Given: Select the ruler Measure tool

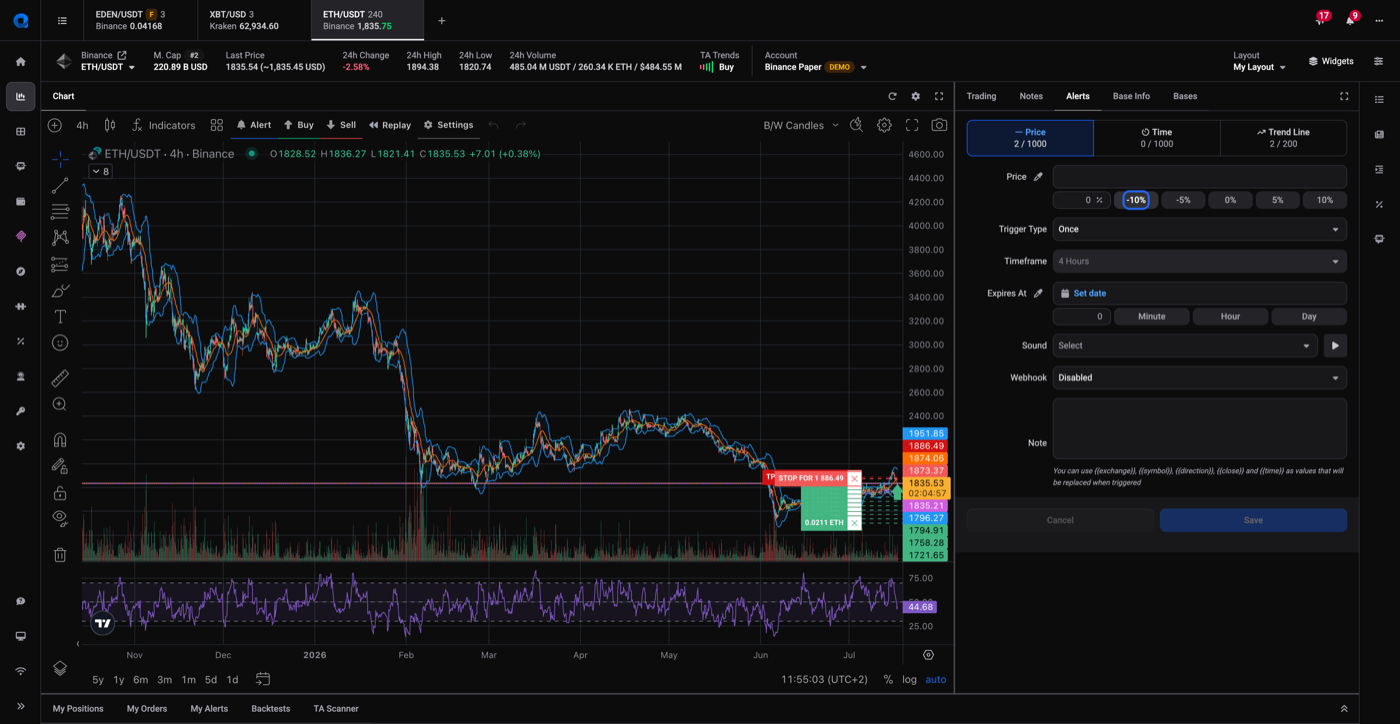Looking at the screenshot, I should 60,378.
